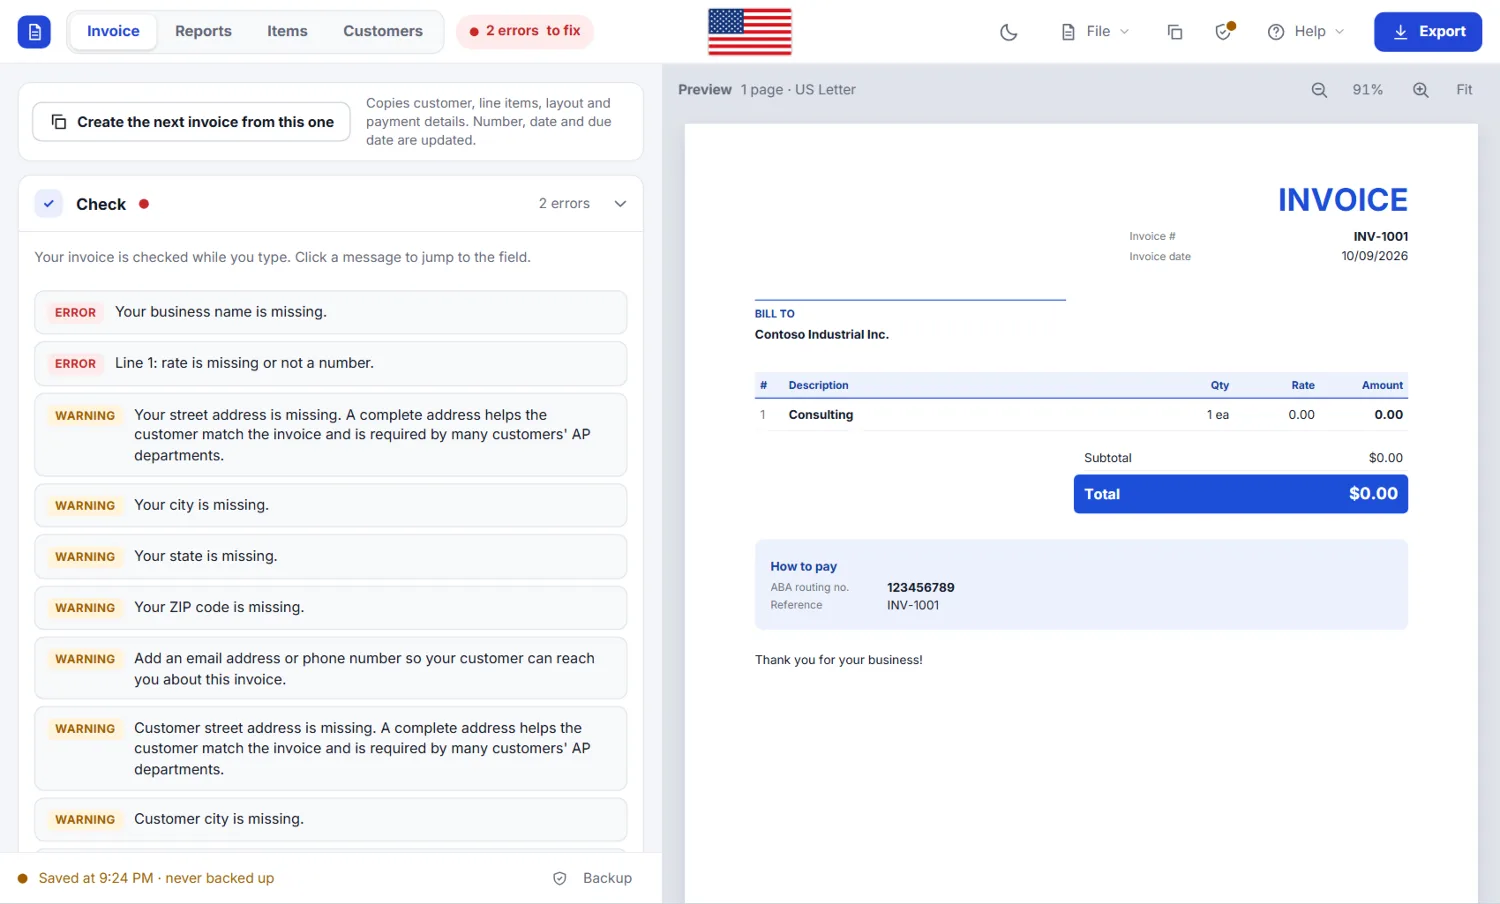1500x904 pixels.
Task: Click the US flag icon
Action: (x=750, y=32)
